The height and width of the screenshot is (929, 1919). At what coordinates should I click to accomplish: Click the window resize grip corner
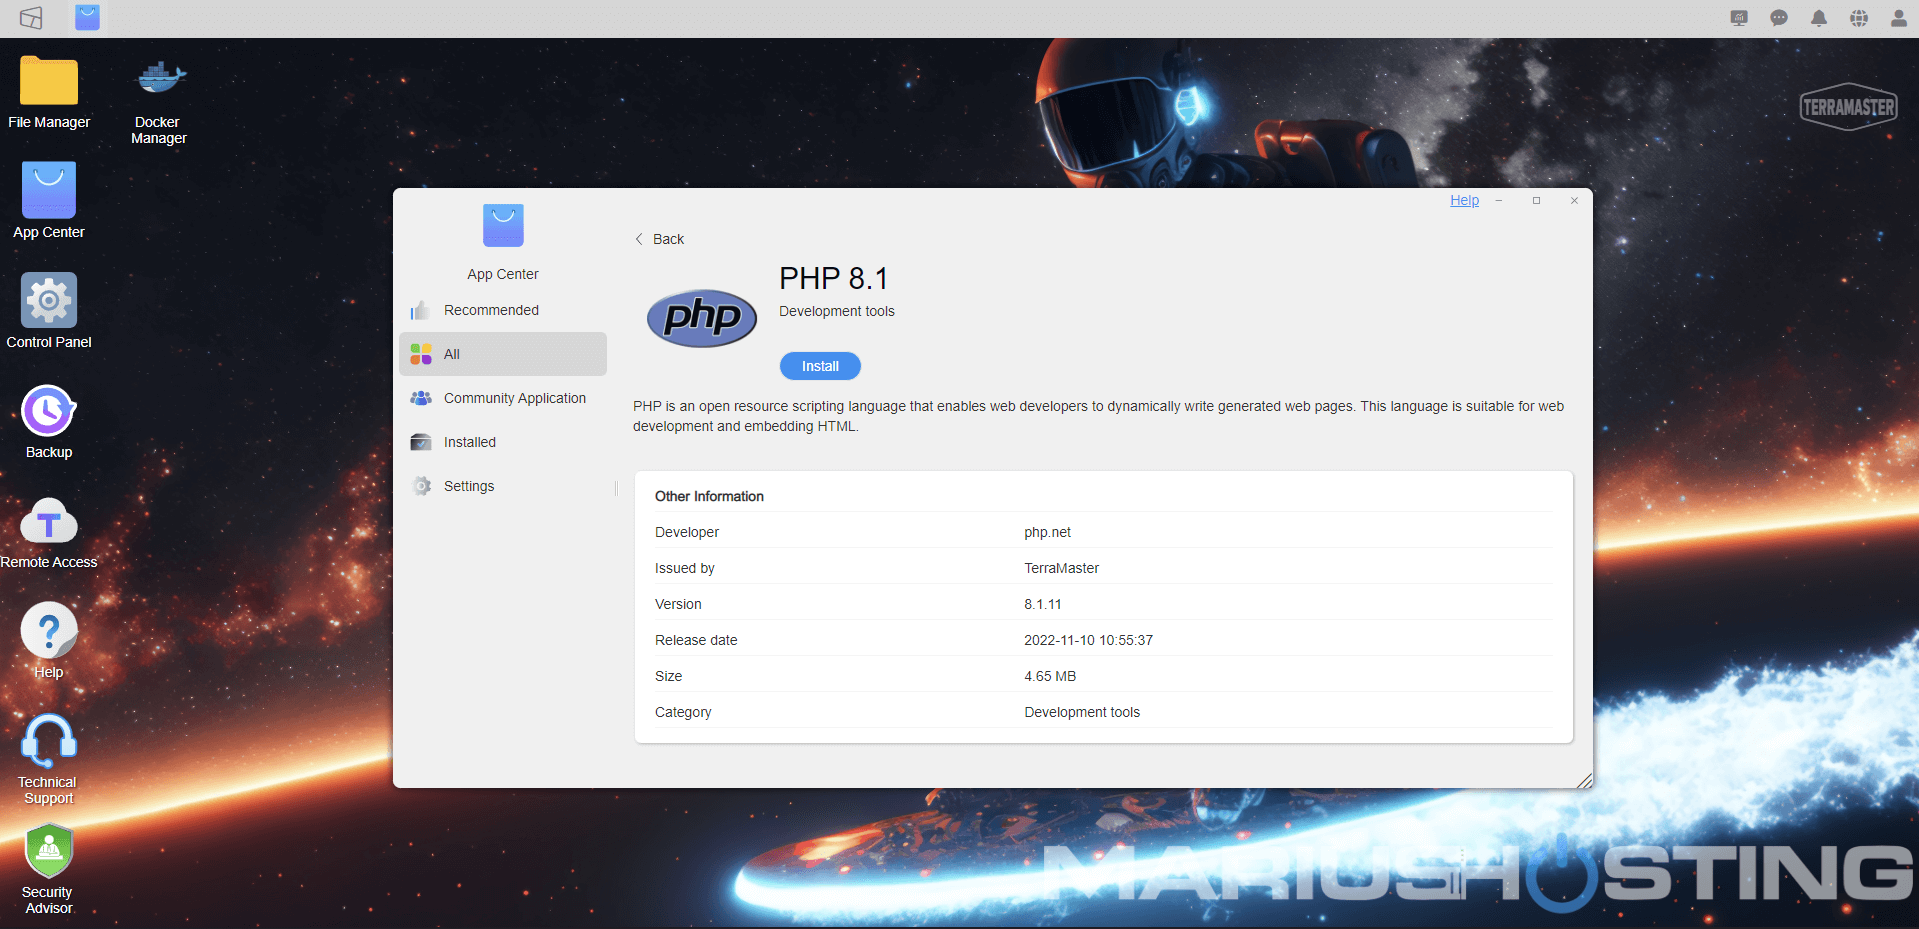(x=1584, y=780)
